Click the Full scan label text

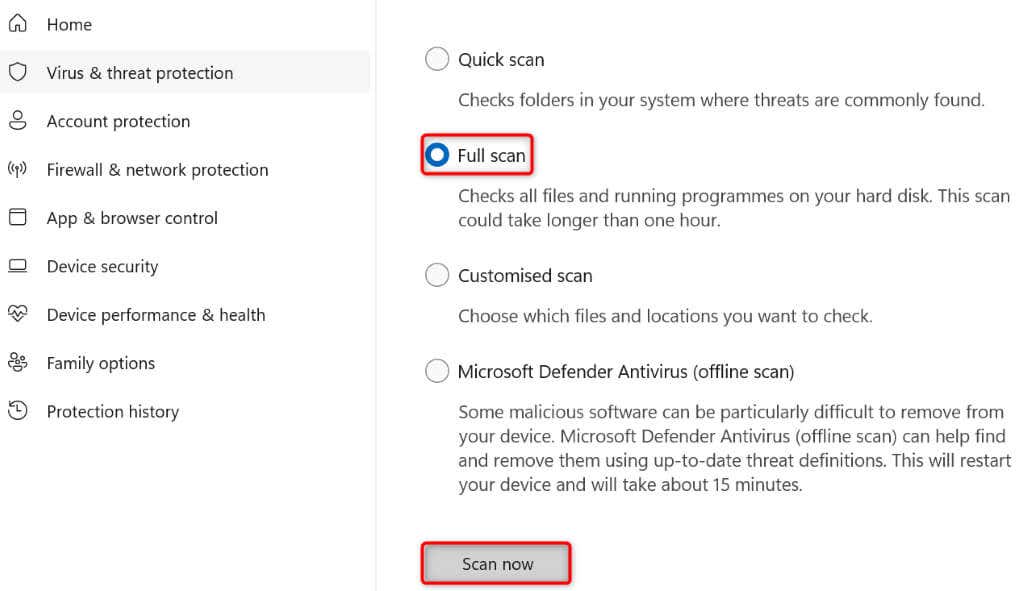click(x=491, y=156)
